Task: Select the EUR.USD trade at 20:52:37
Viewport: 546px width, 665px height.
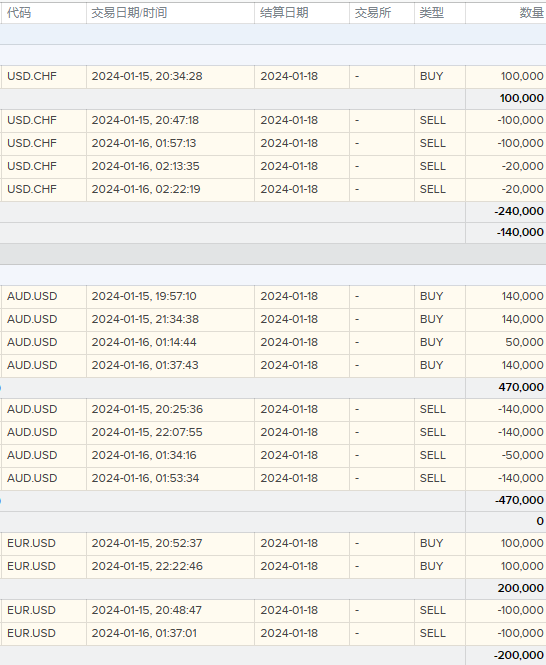Action: point(273,544)
